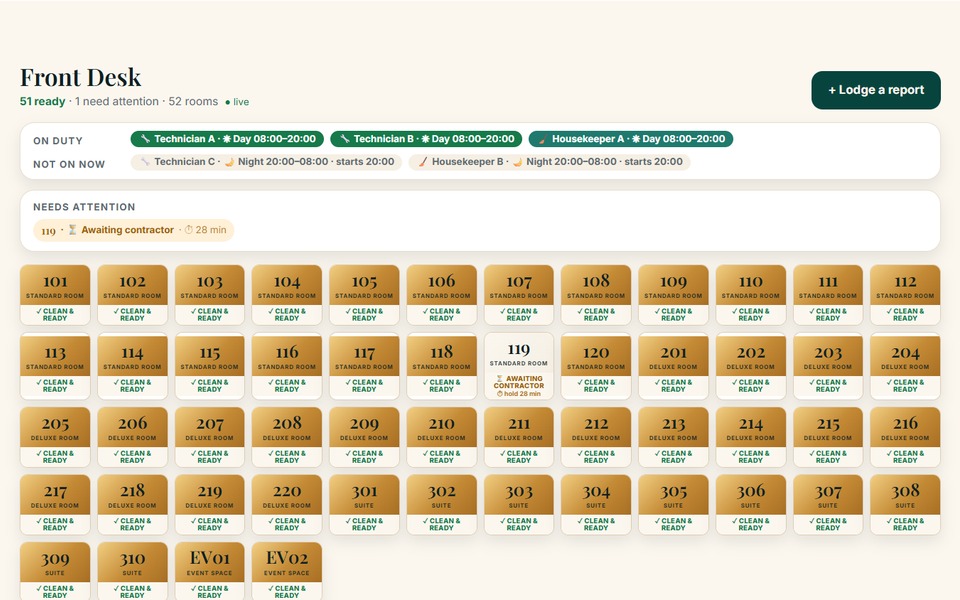Click the wrench icon beside Technician B
The height and width of the screenshot is (600, 960).
[345, 139]
